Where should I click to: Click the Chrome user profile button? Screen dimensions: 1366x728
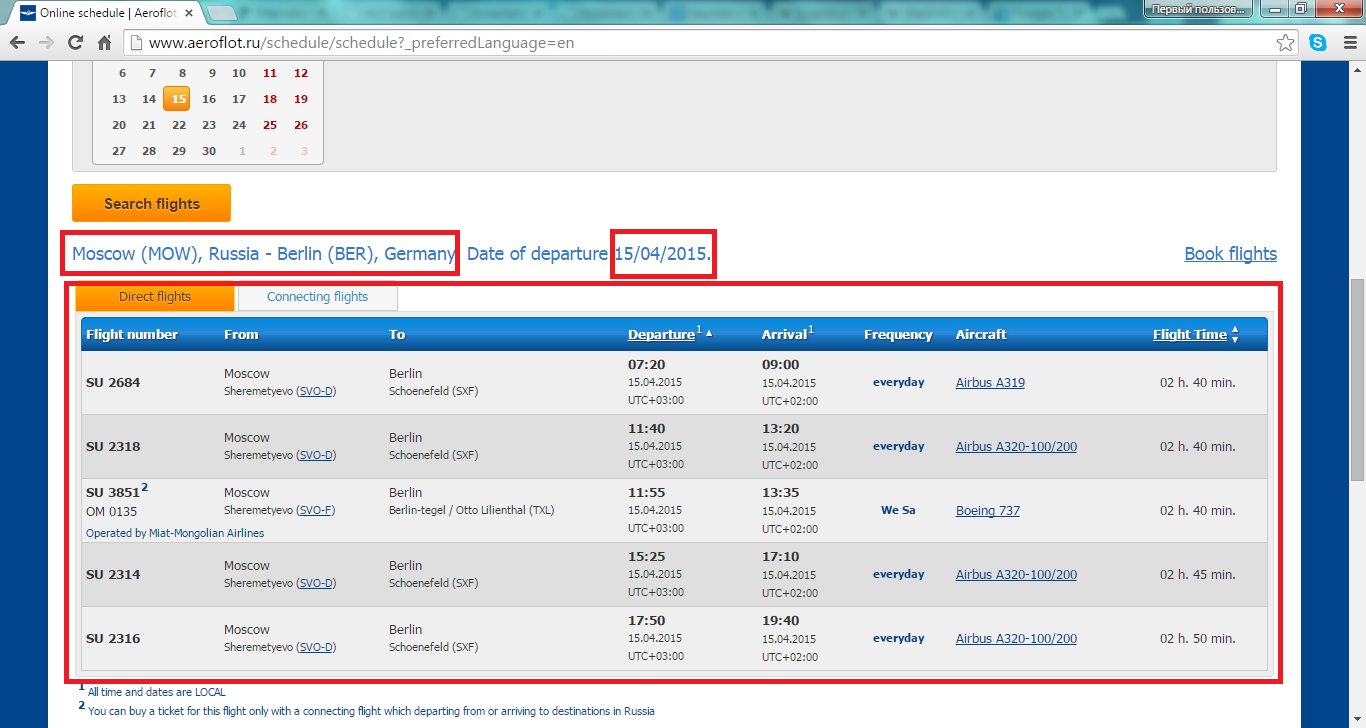pos(1199,8)
